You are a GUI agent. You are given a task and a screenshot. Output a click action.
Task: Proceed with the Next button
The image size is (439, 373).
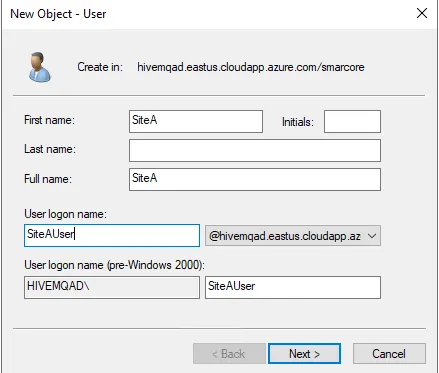305,353
